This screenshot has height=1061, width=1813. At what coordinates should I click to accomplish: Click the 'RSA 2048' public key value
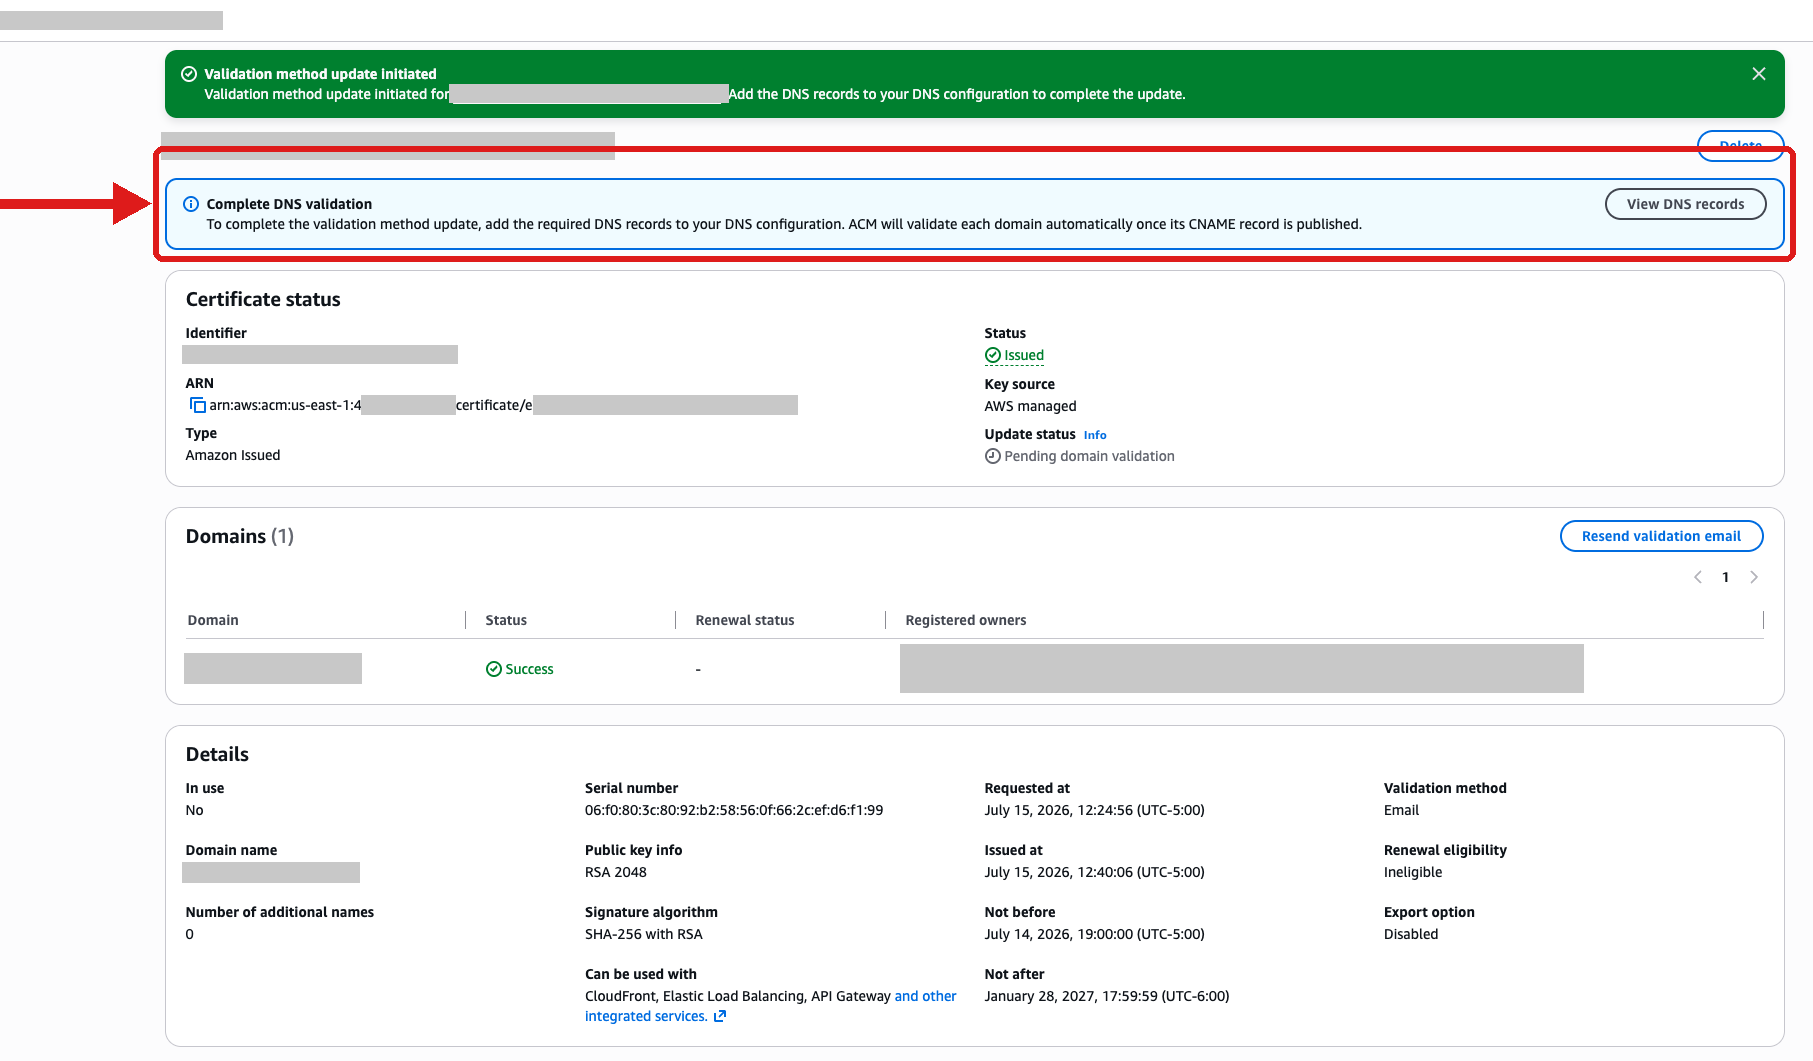[x=616, y=872]
